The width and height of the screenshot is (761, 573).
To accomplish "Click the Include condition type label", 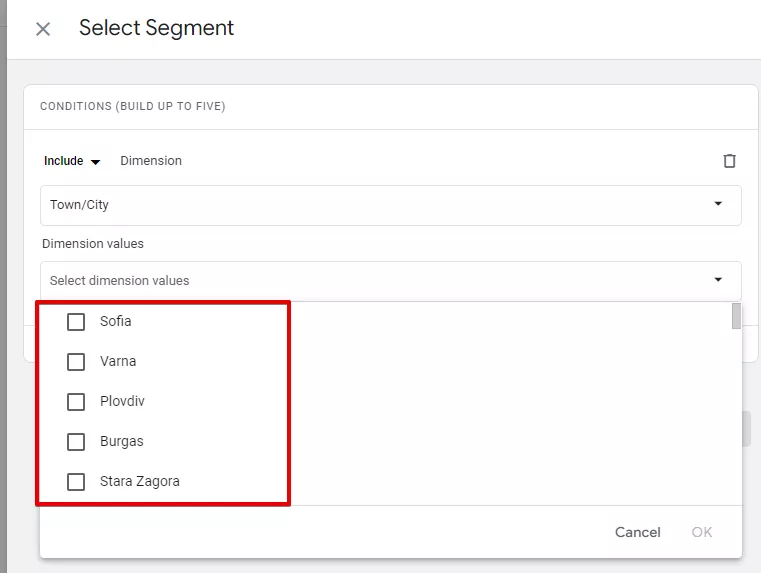I will click(x=64, y=161).
